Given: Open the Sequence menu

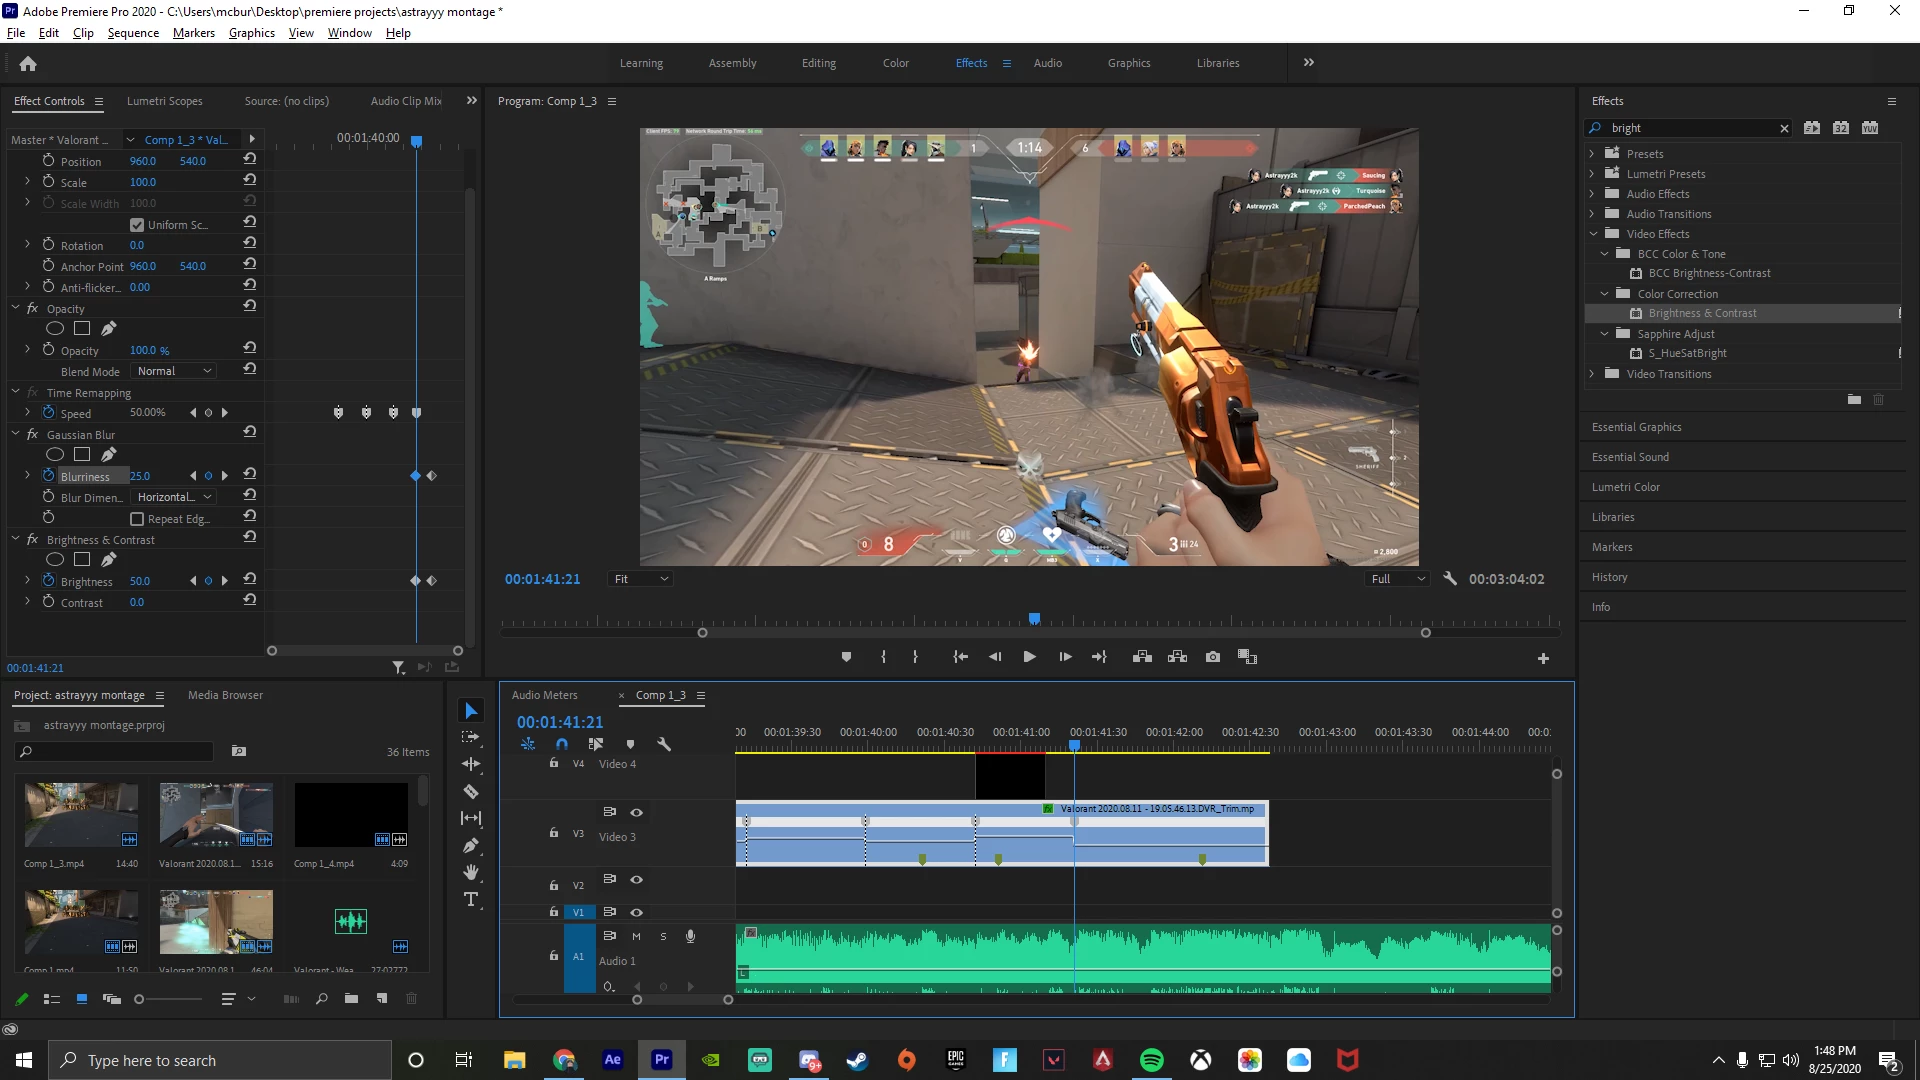Looking at the screenshot, I should (x=133, y=33).
